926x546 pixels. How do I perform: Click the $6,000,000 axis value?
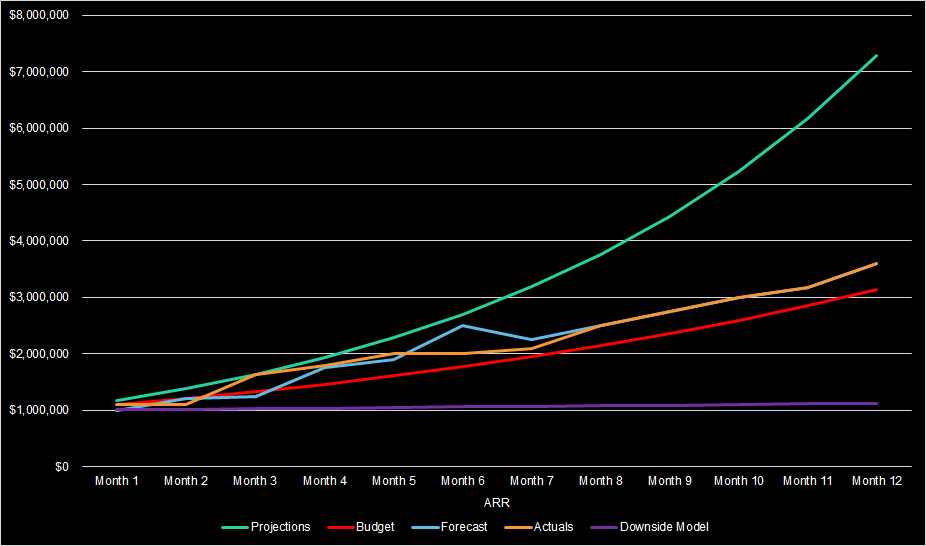(39, 128)
